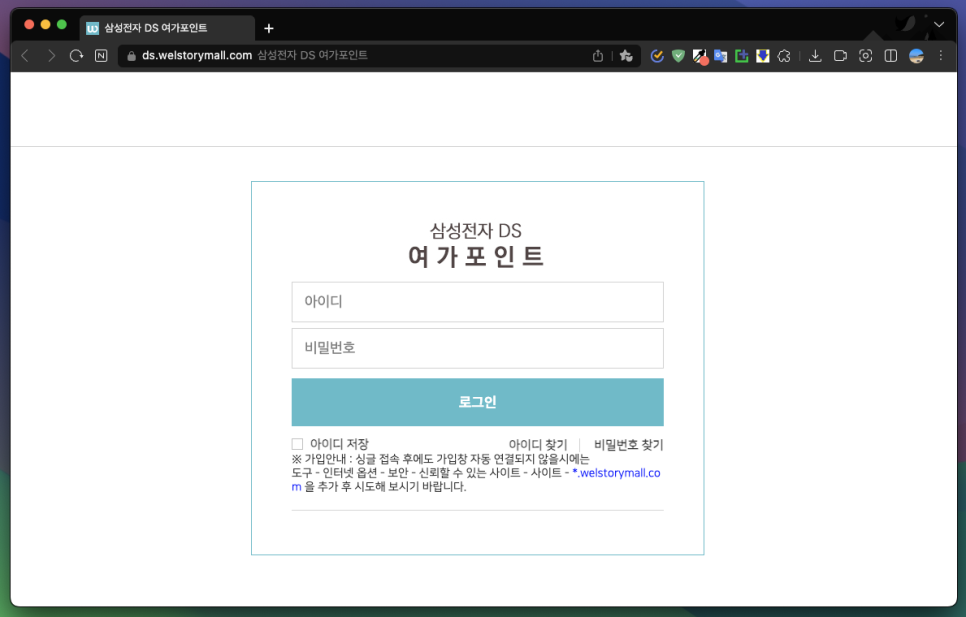The height and width of the screenshot is (617, 966).
Task: Click the N home icon beside reload
Action: point(101,56)
